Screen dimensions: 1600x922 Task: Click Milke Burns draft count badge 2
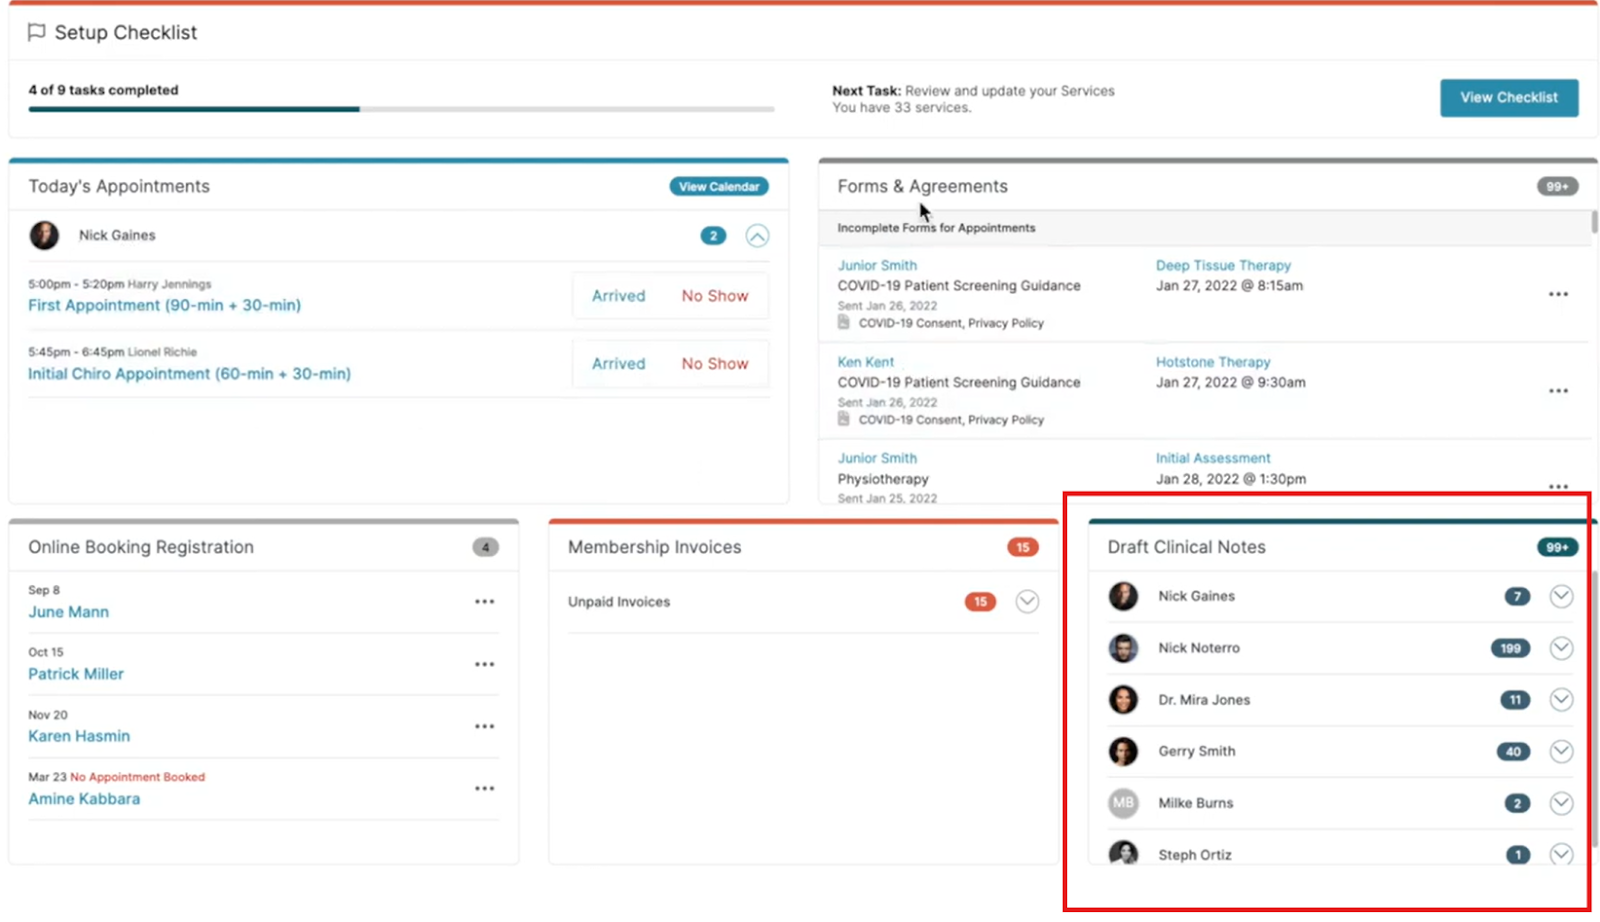[x=1517, y=803]
